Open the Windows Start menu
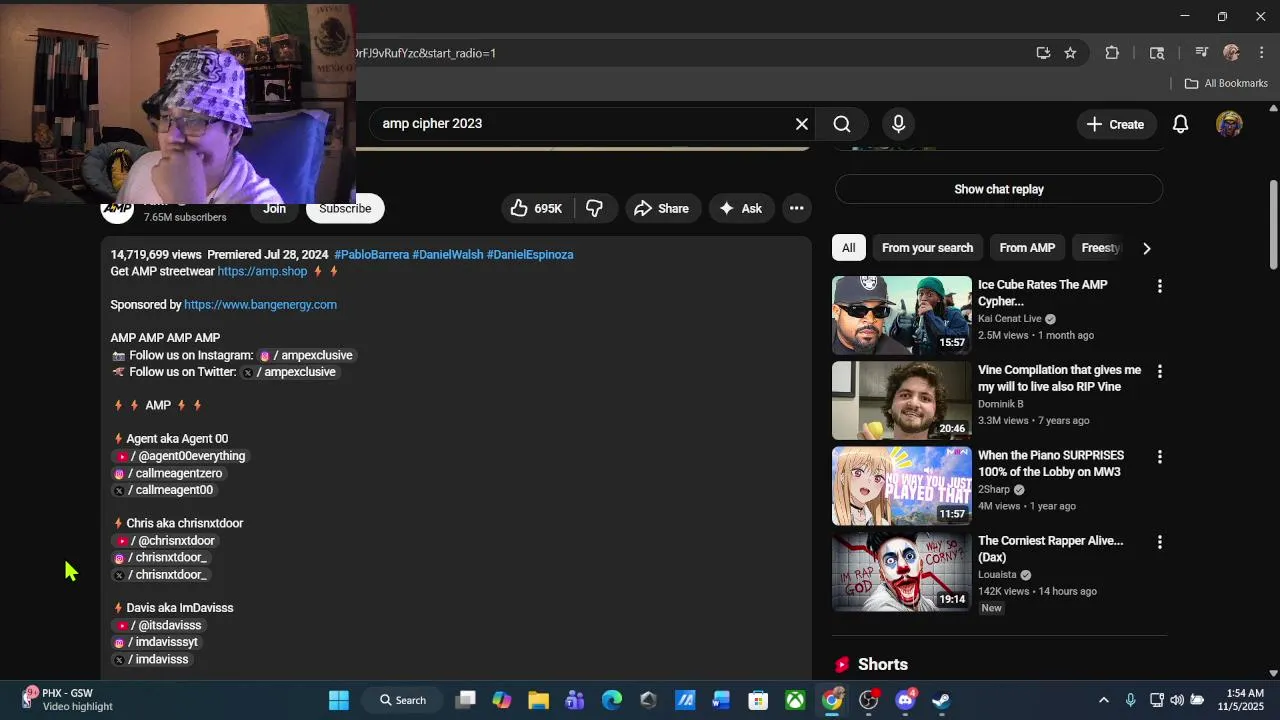 pyautogui.click(x=339, y=700)
